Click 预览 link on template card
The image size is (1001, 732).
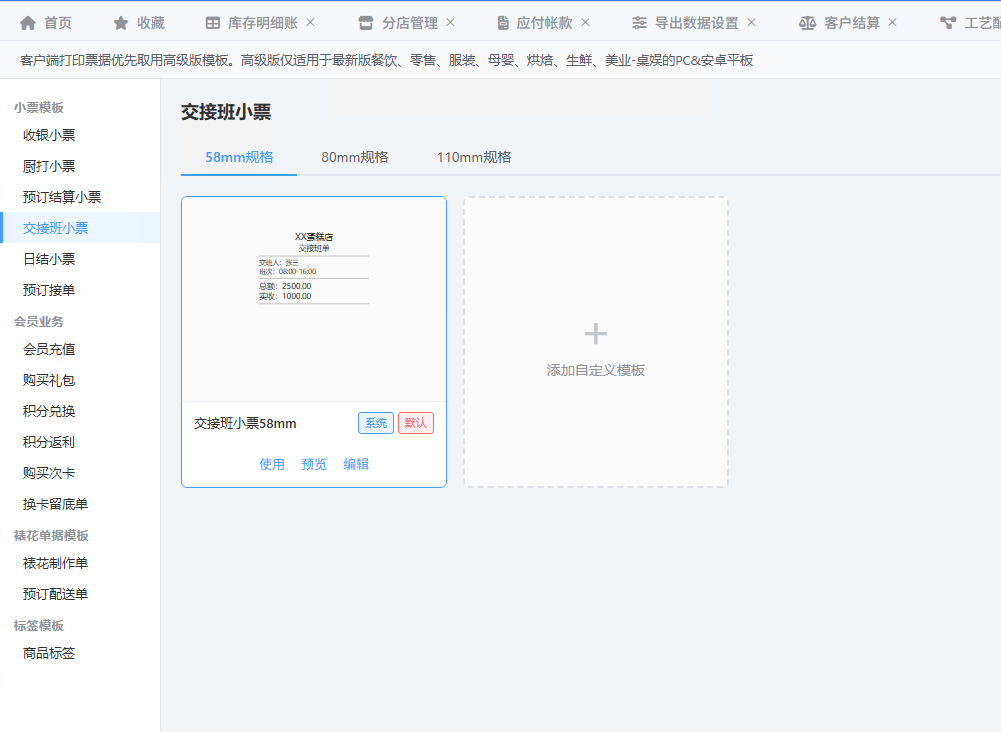click(x=313, y=464)
